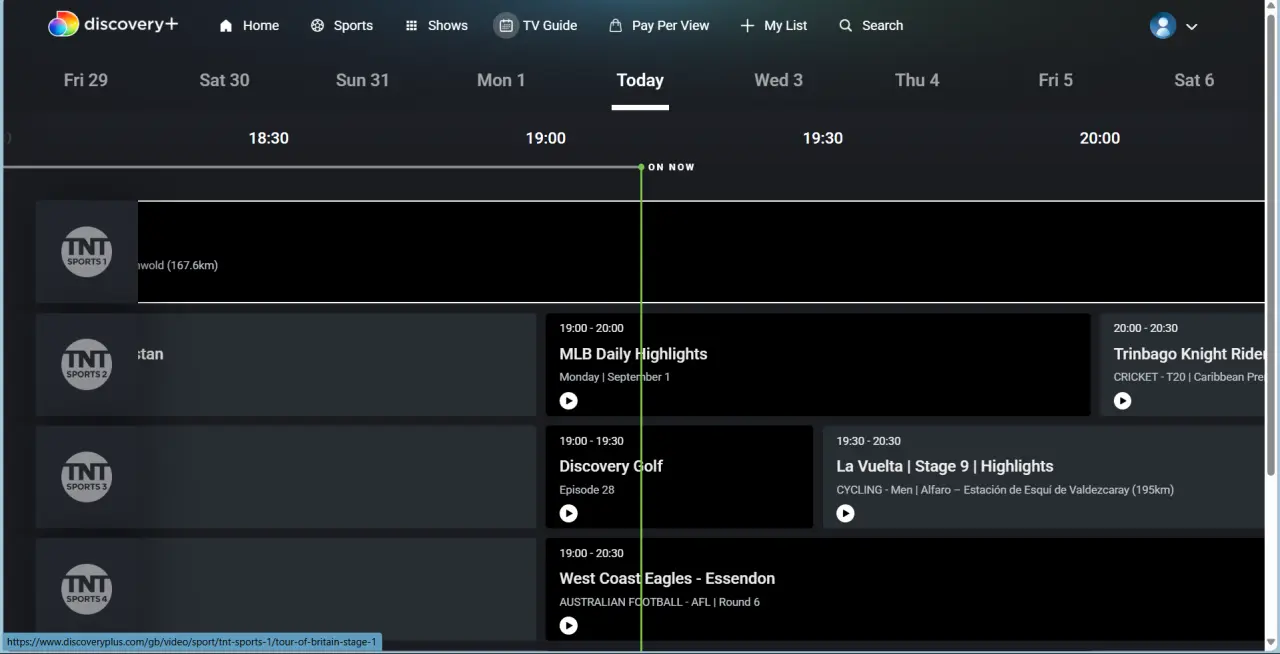Switch to the Mon 1 day tab
The width and height of the screenshot is (1280, 654).
pos(501,80)
